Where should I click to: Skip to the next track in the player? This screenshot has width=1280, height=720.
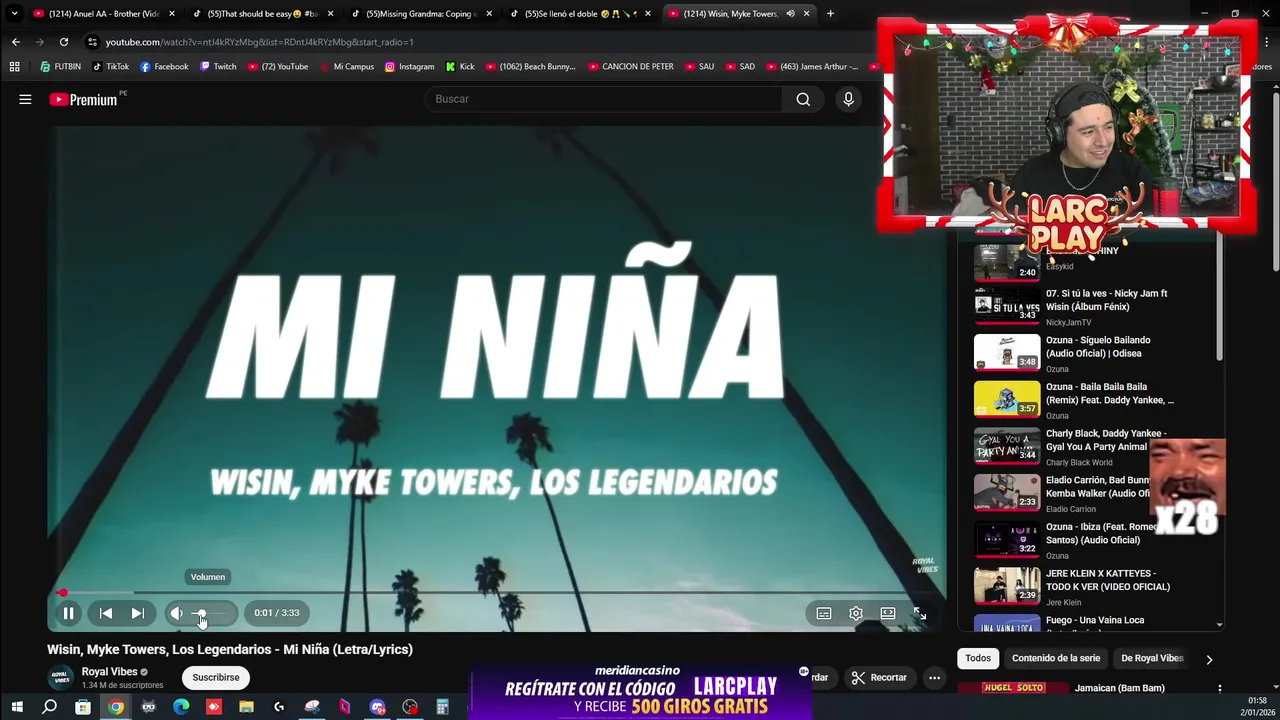click(138, 613)
